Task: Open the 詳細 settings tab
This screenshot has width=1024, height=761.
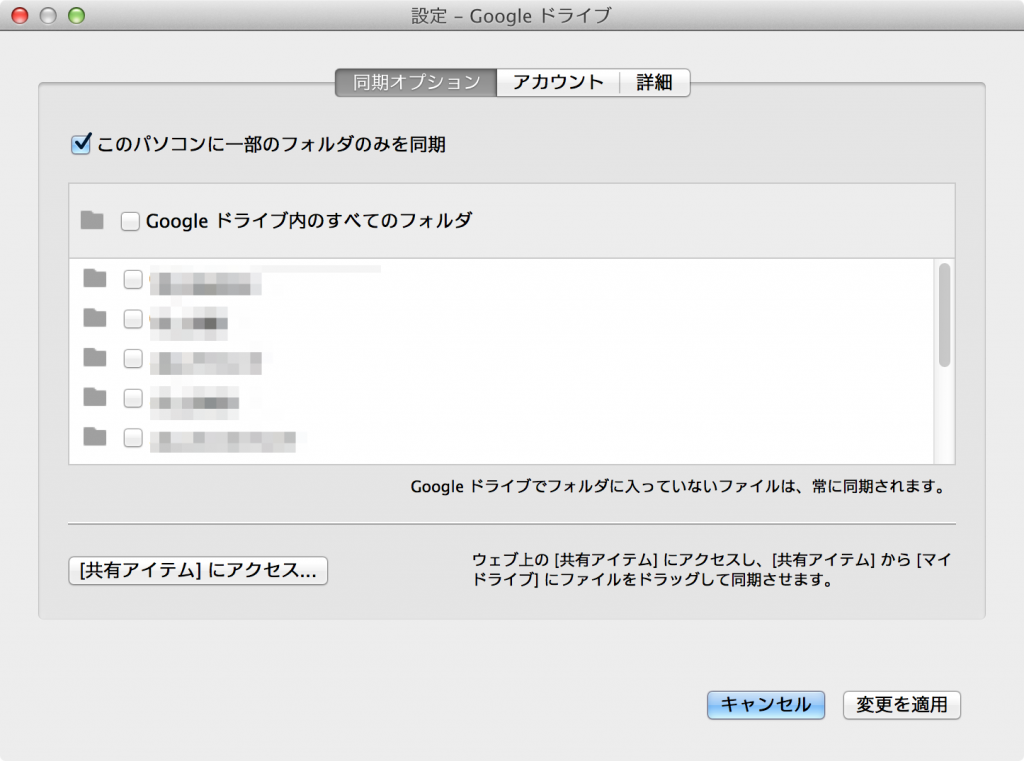Action: click(x=655, y=82)
